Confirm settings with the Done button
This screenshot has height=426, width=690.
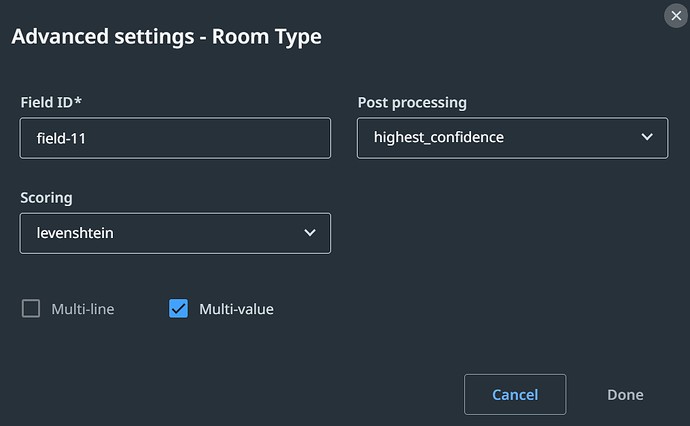coord(625,395)
